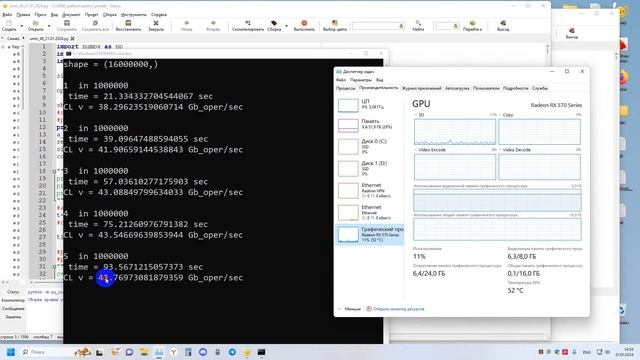Switch to Службы tab in Task Manager
The width and height of the screenshot is (640, 360).
(x=540, y=88)
